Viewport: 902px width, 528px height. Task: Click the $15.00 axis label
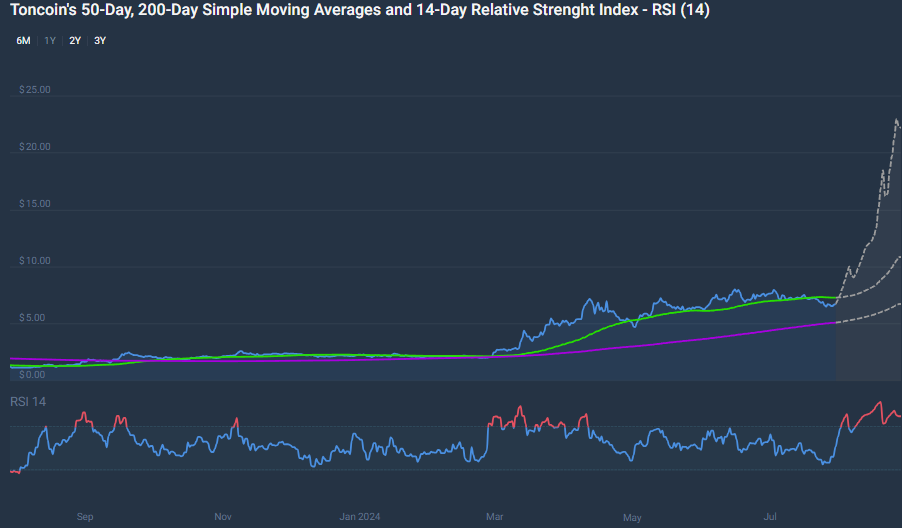35,204
